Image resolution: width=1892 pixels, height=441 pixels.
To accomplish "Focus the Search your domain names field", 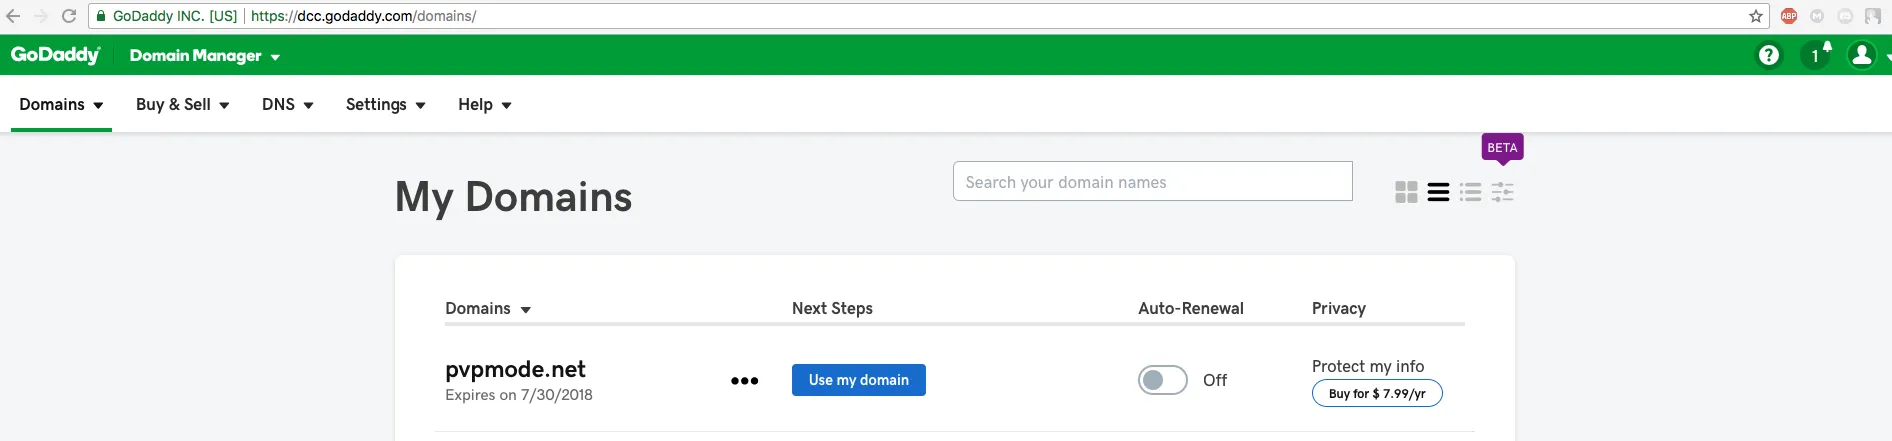I will [x=1153, y=181].
